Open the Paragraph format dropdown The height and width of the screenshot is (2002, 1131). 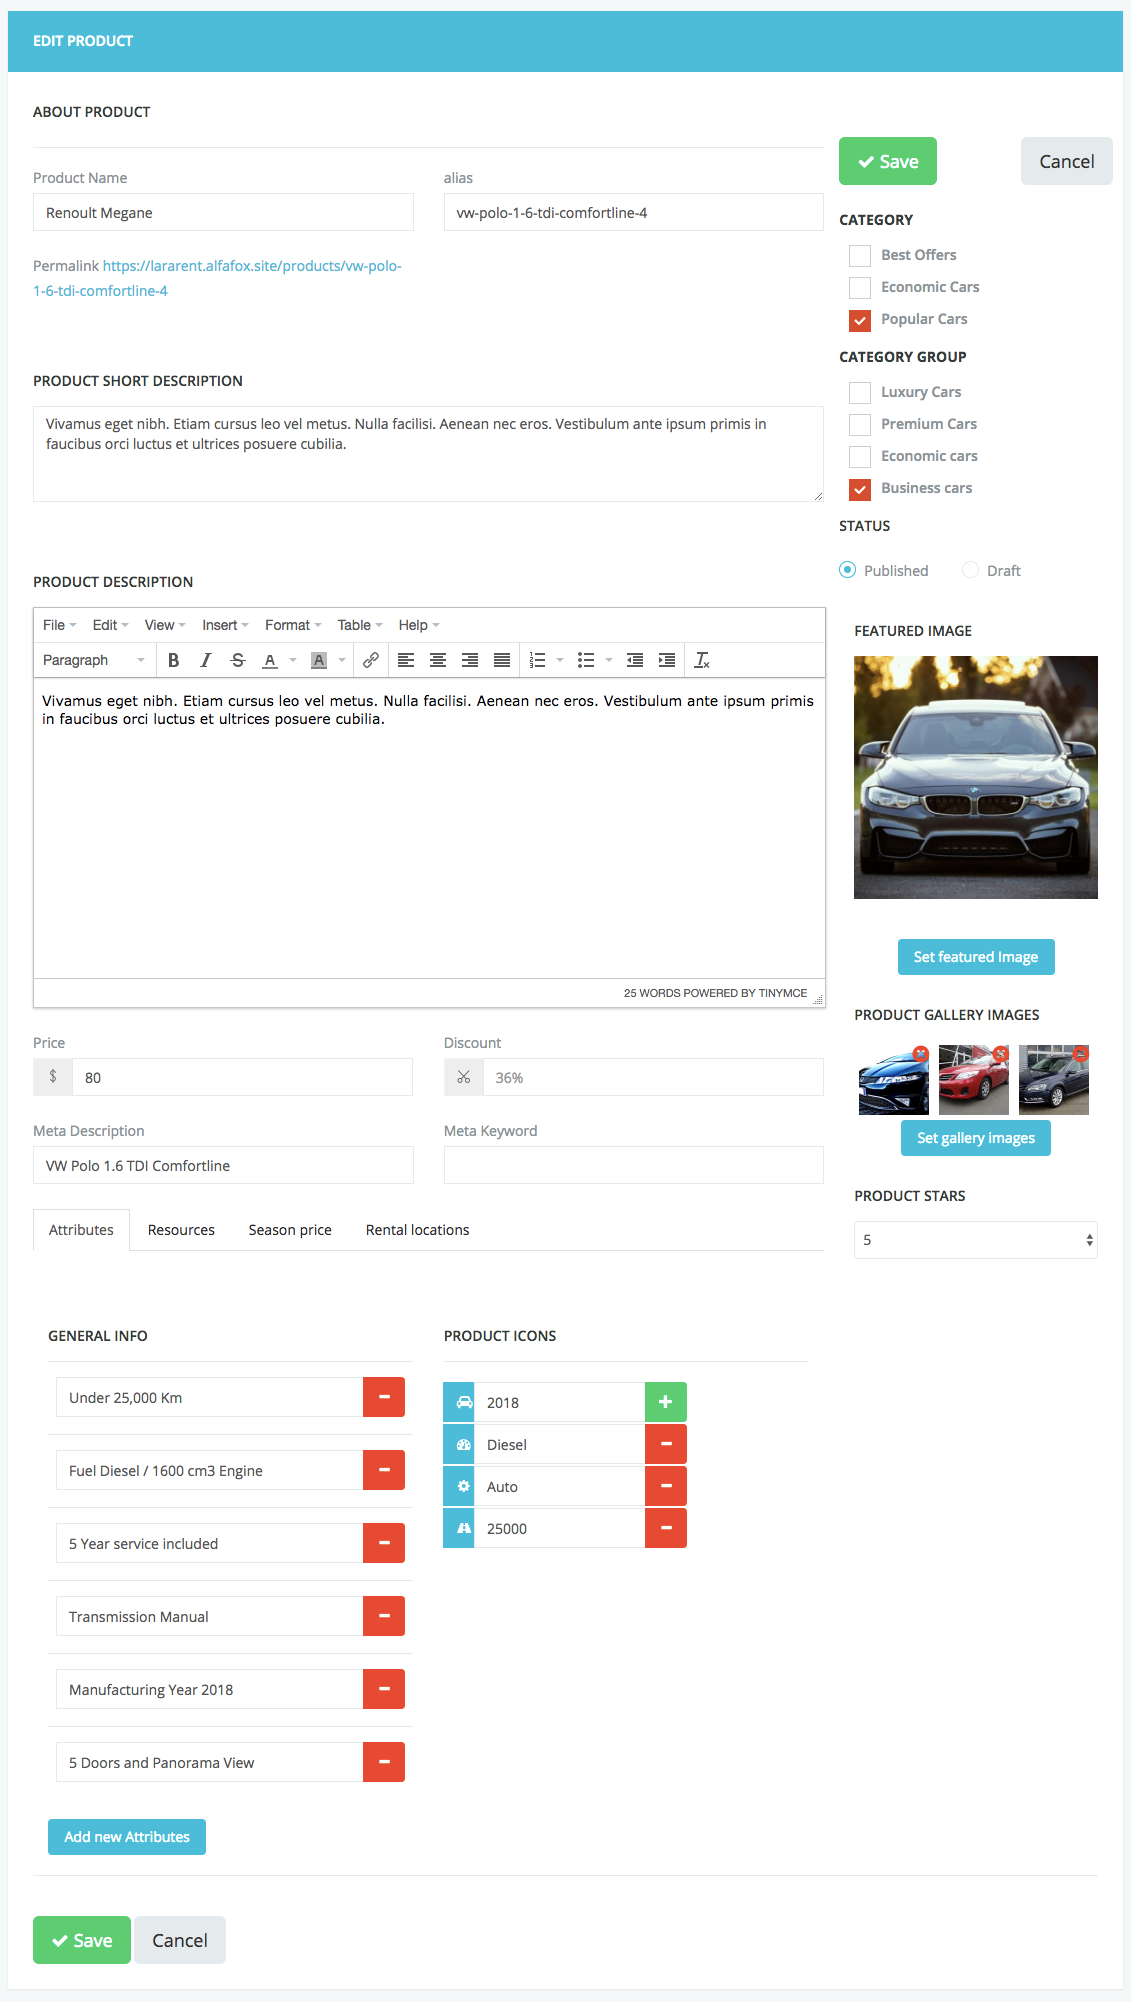tap(94, 660)
